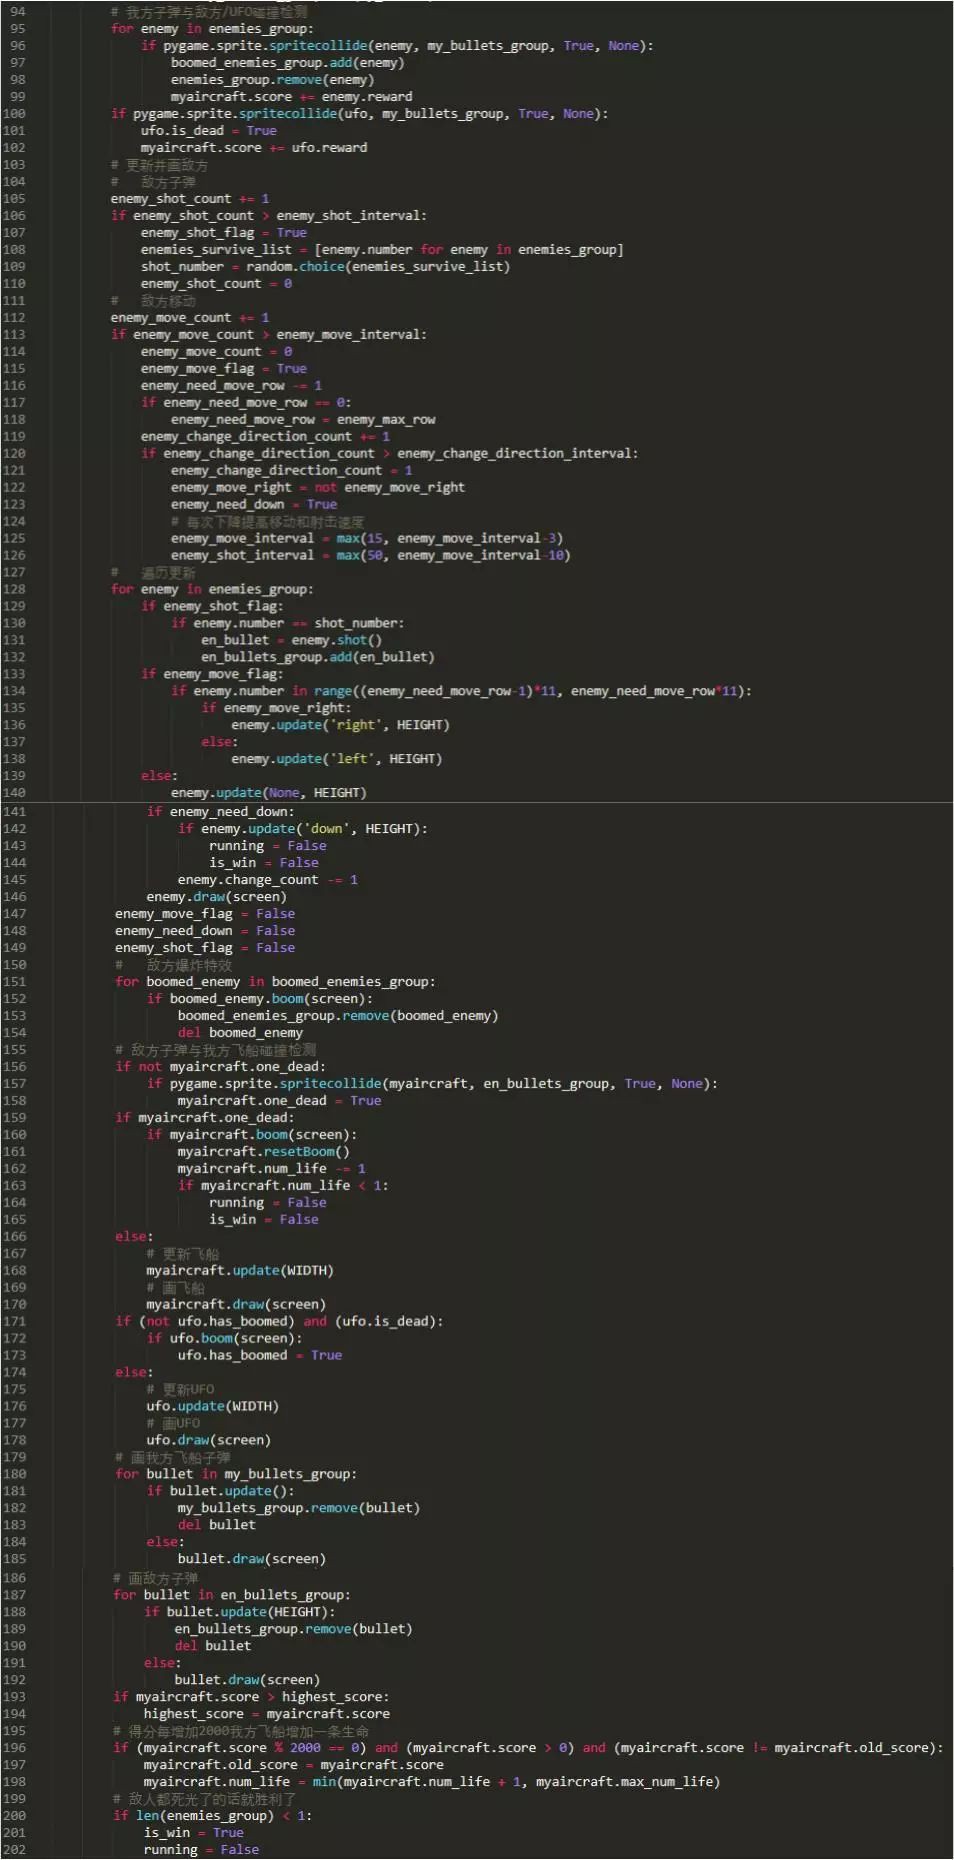The width and height of the screenshot is (954, 1860).
Task: Click the 'myaircraft.resetBoom()' call
Action: point(263,1152)
